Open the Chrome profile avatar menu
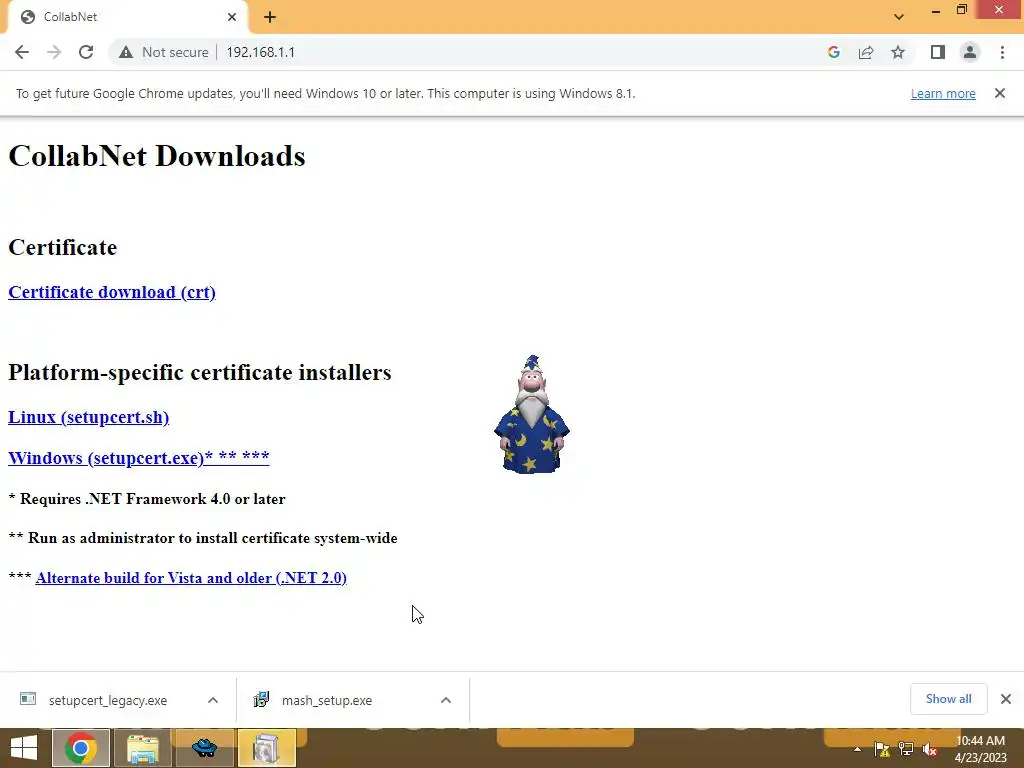The image size is (1024, 768). tap(970, 52)
